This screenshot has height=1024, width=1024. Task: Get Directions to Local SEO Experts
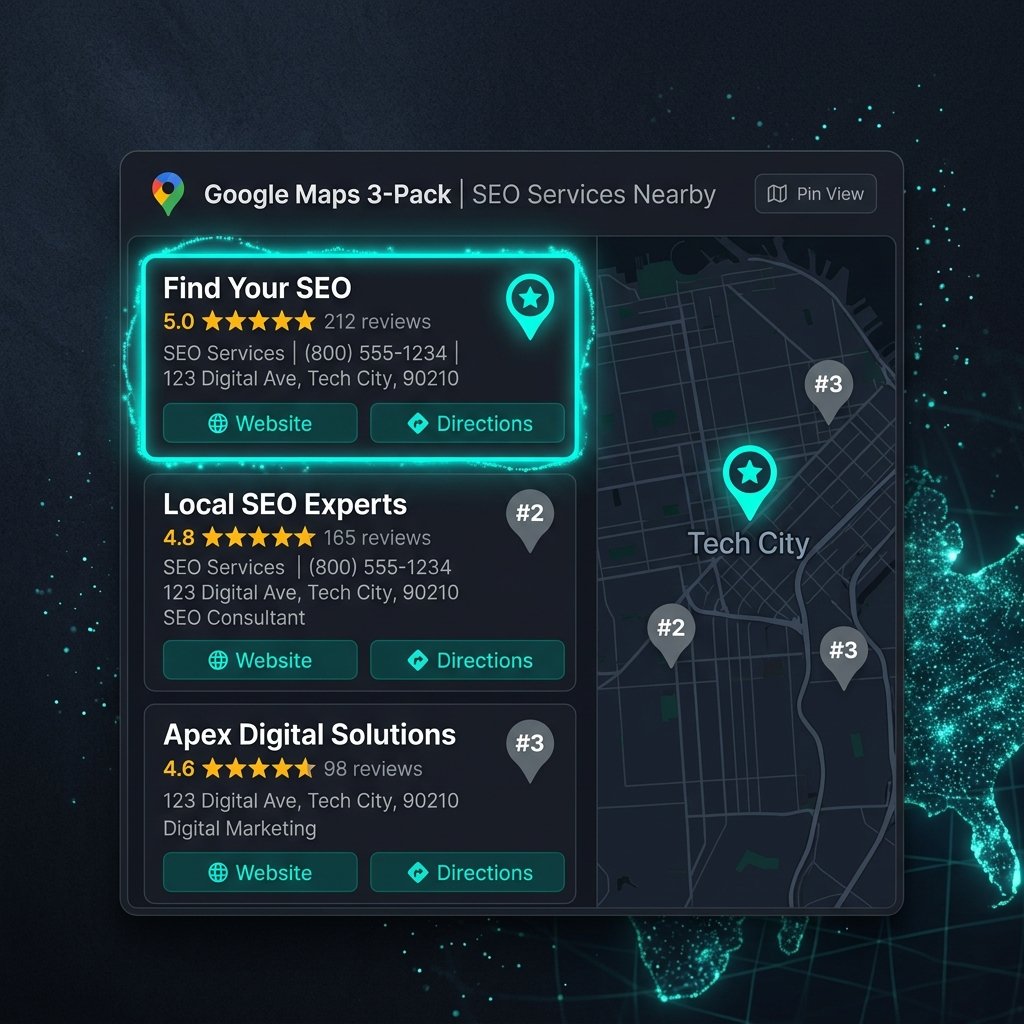(x=467, y=660)
